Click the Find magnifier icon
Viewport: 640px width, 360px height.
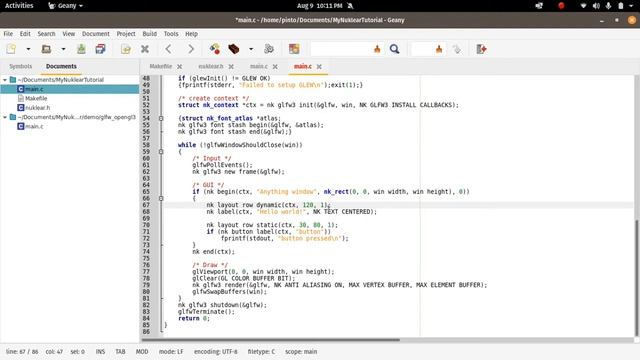[394, 49]
